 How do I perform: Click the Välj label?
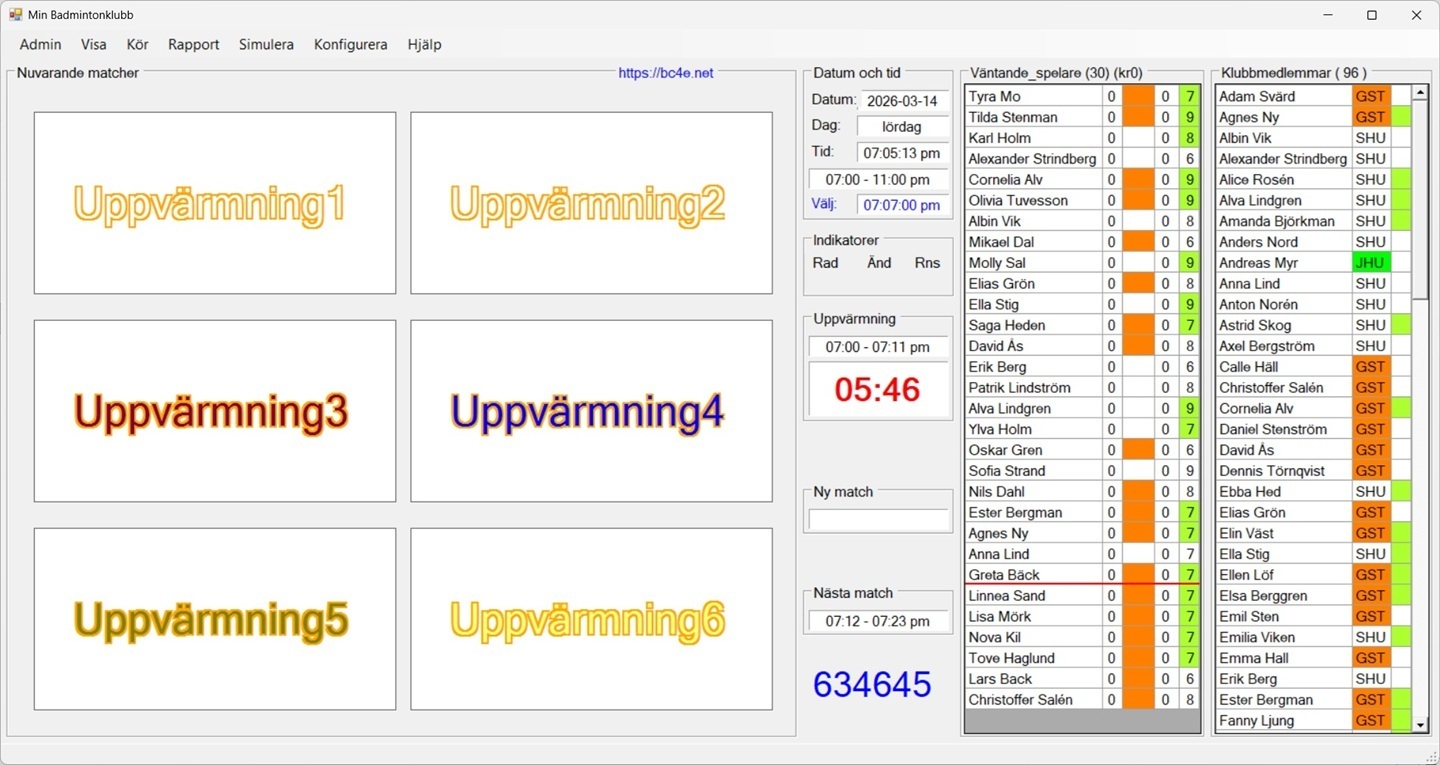[x=826, y=204]
